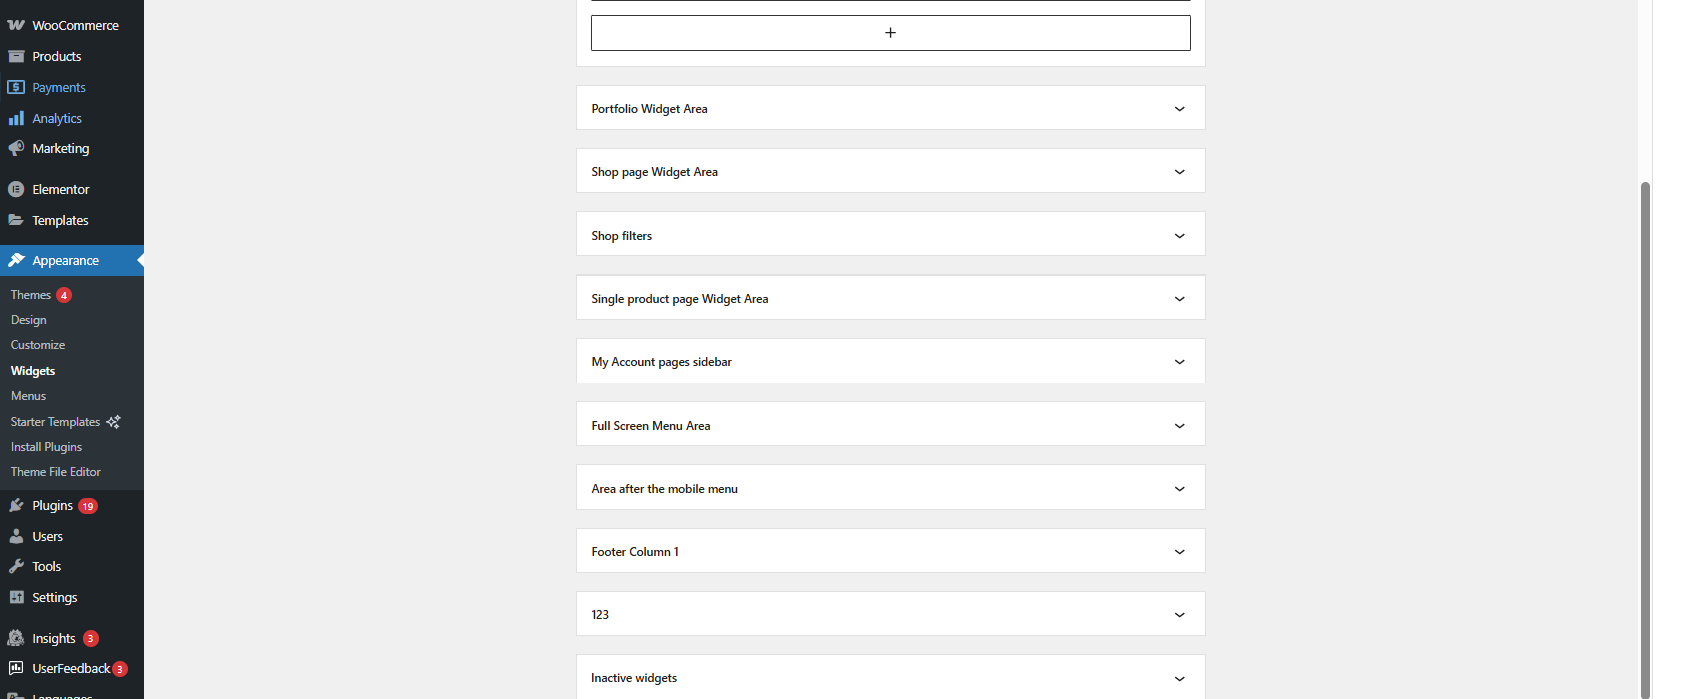
Task: Click the Analytics bar chart icon
Action: 16,118
